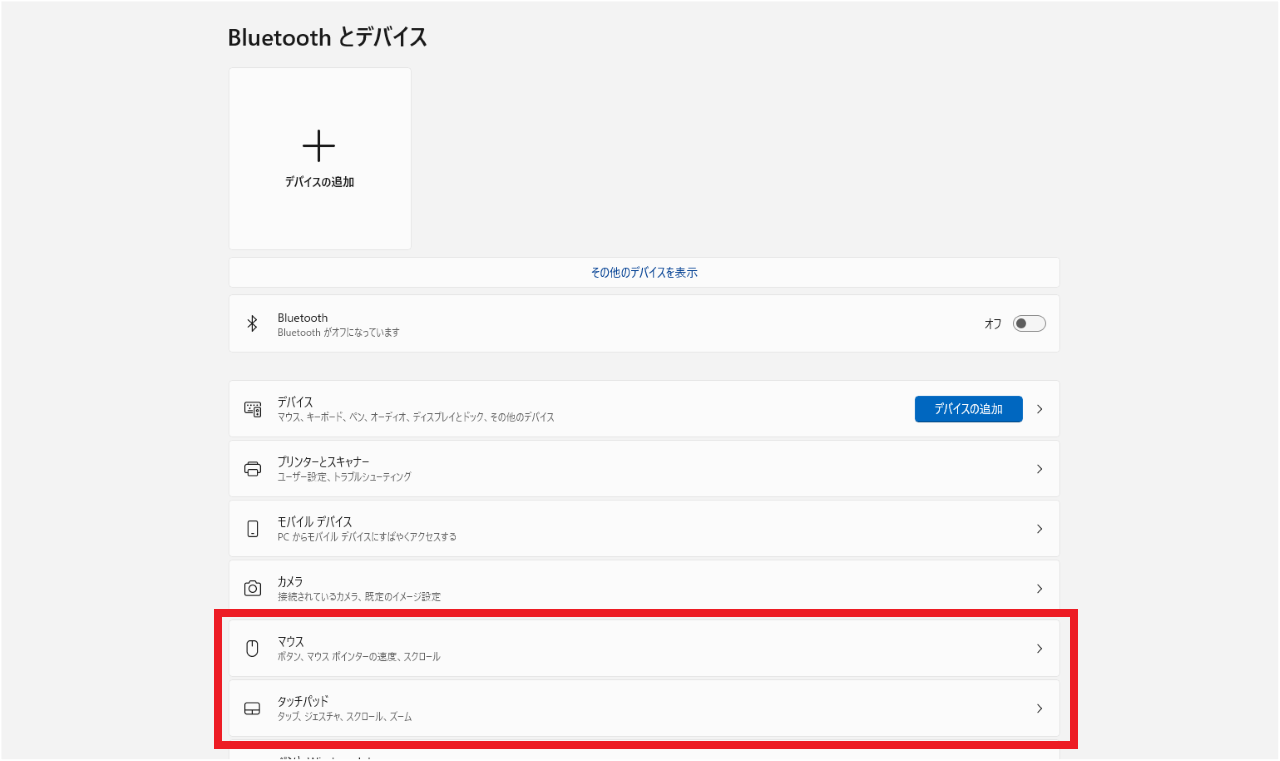Click the touchpad icon in the タッチパッド row
This screenshot has width=1280, height=761.
click(x=252, y=708)
